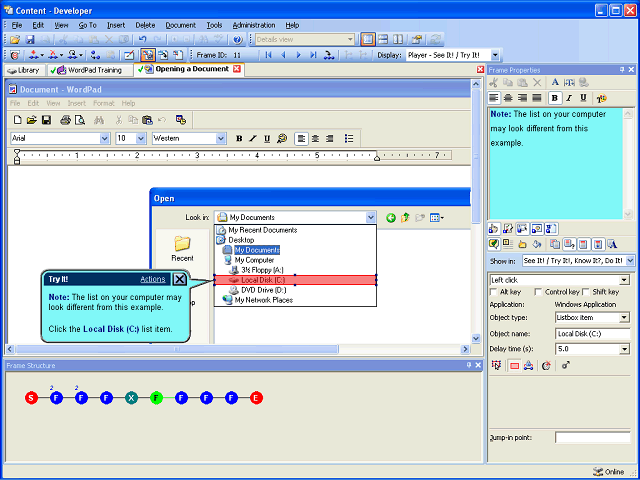Image resolution: width=640 pixels, height=480 pixels.
Task: Open dropdown arrow beside Insert frame icon
Action: (x=42, y=55)
